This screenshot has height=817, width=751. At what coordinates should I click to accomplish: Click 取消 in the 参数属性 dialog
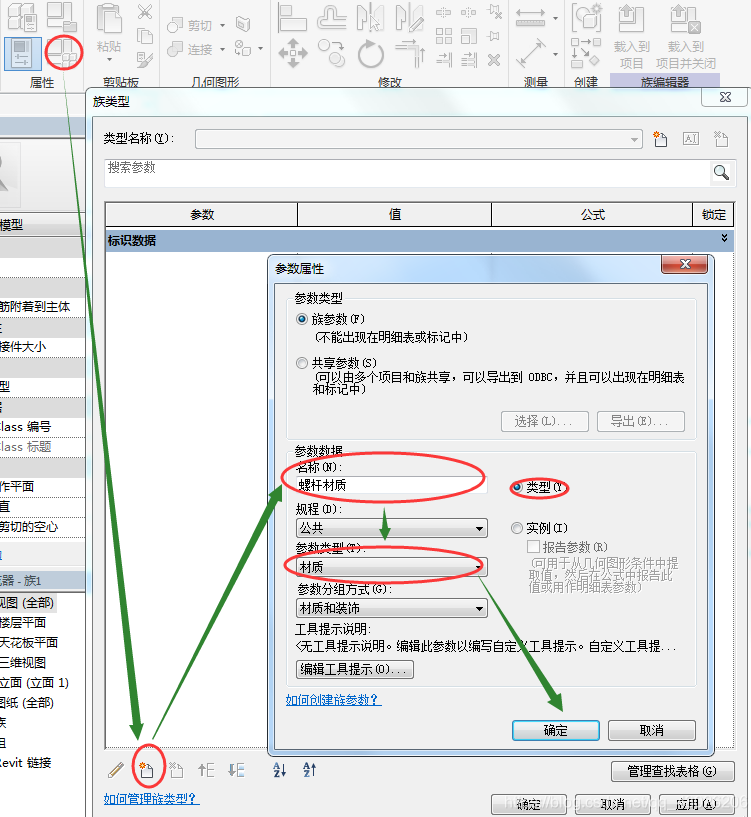[651, 731]
